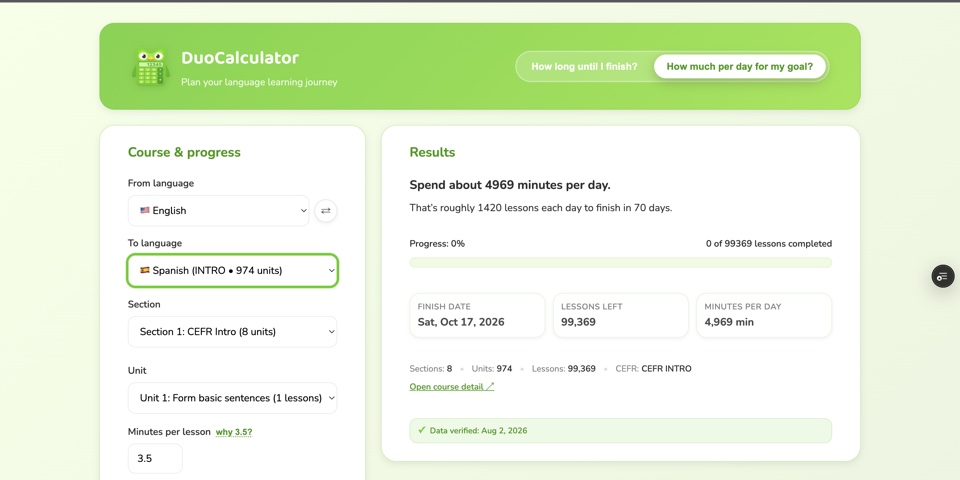Open the course detail link
Viewport: 960px width, 480px height.
[452, 387]
